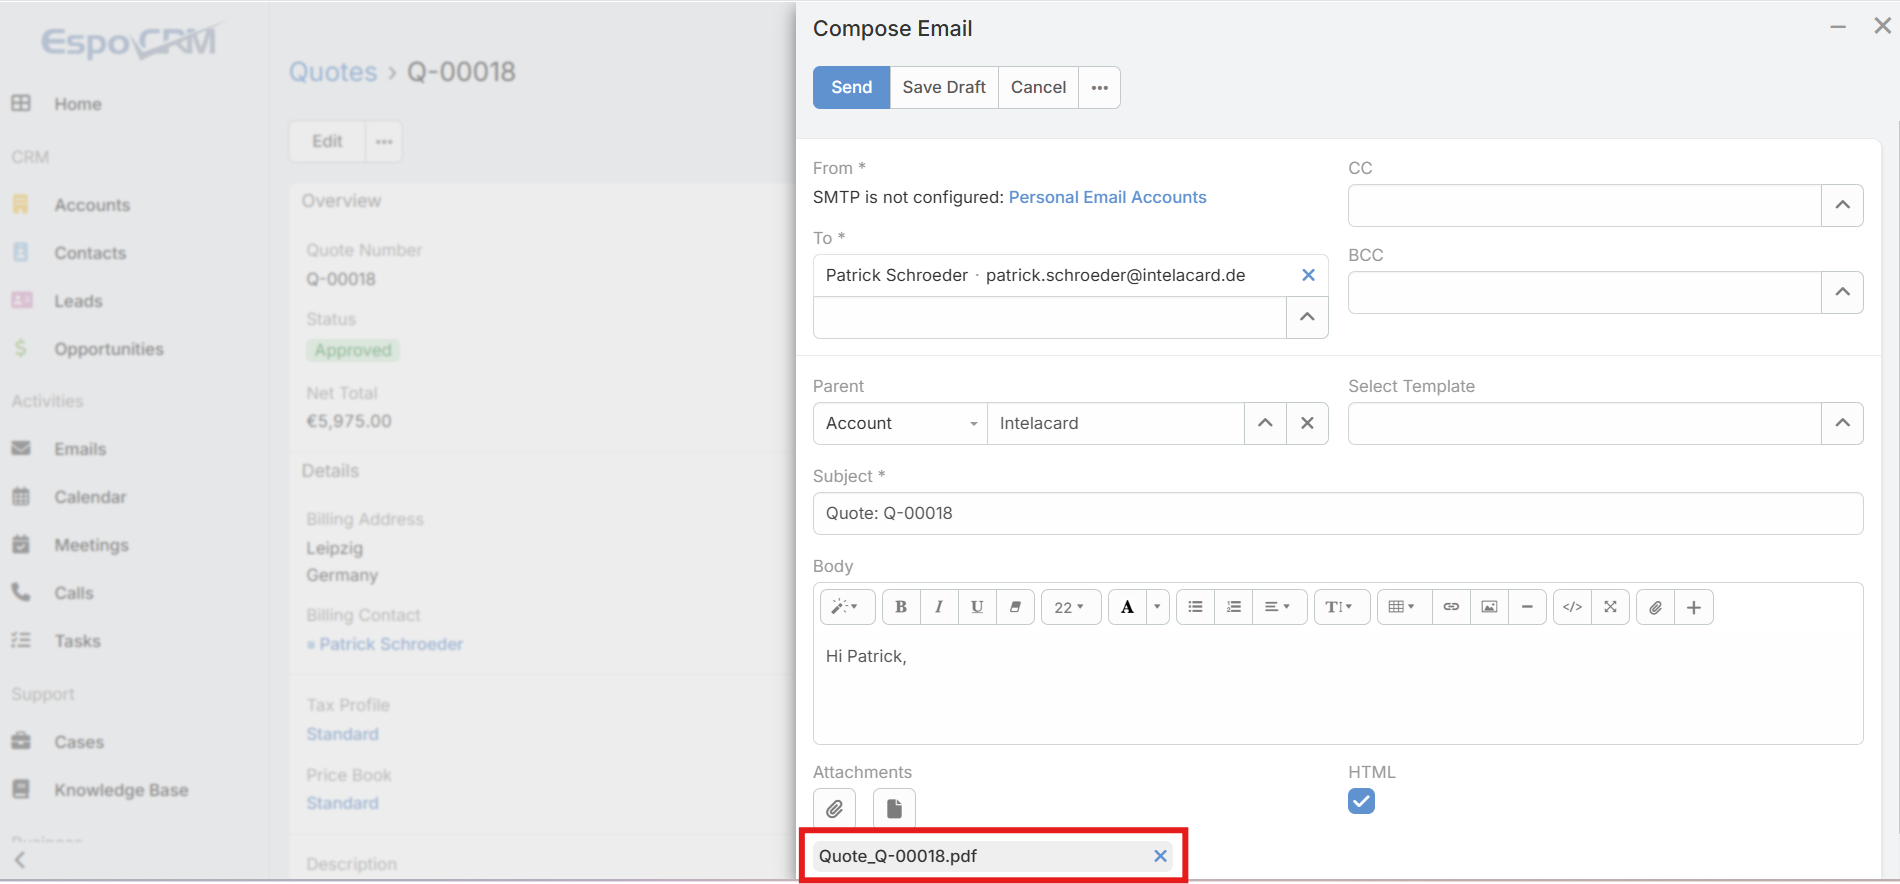
Task: Clear the Intelacard parent value
Action: [1307, 423]
